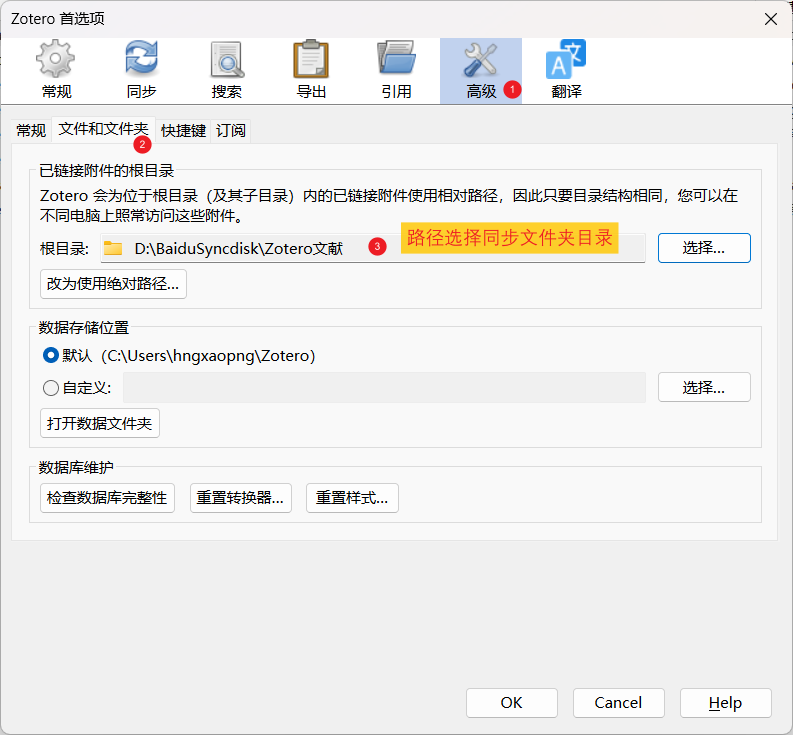Open the 翻译 translate preferences pane
The image size is (793, 735).
(x=566, y=70)
